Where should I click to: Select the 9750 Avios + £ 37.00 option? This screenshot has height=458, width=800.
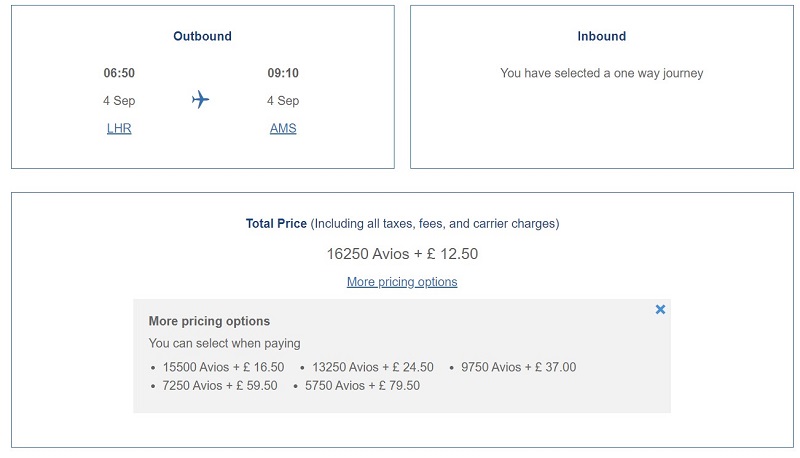click(518, 367)
